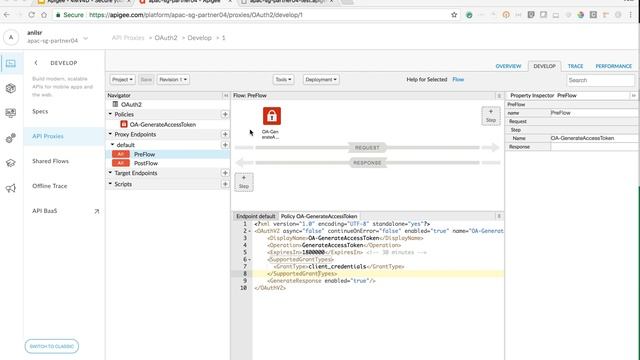Open the megaphone announcements sidebar icon
Viewport: 640px width, 360px height.
11,188
